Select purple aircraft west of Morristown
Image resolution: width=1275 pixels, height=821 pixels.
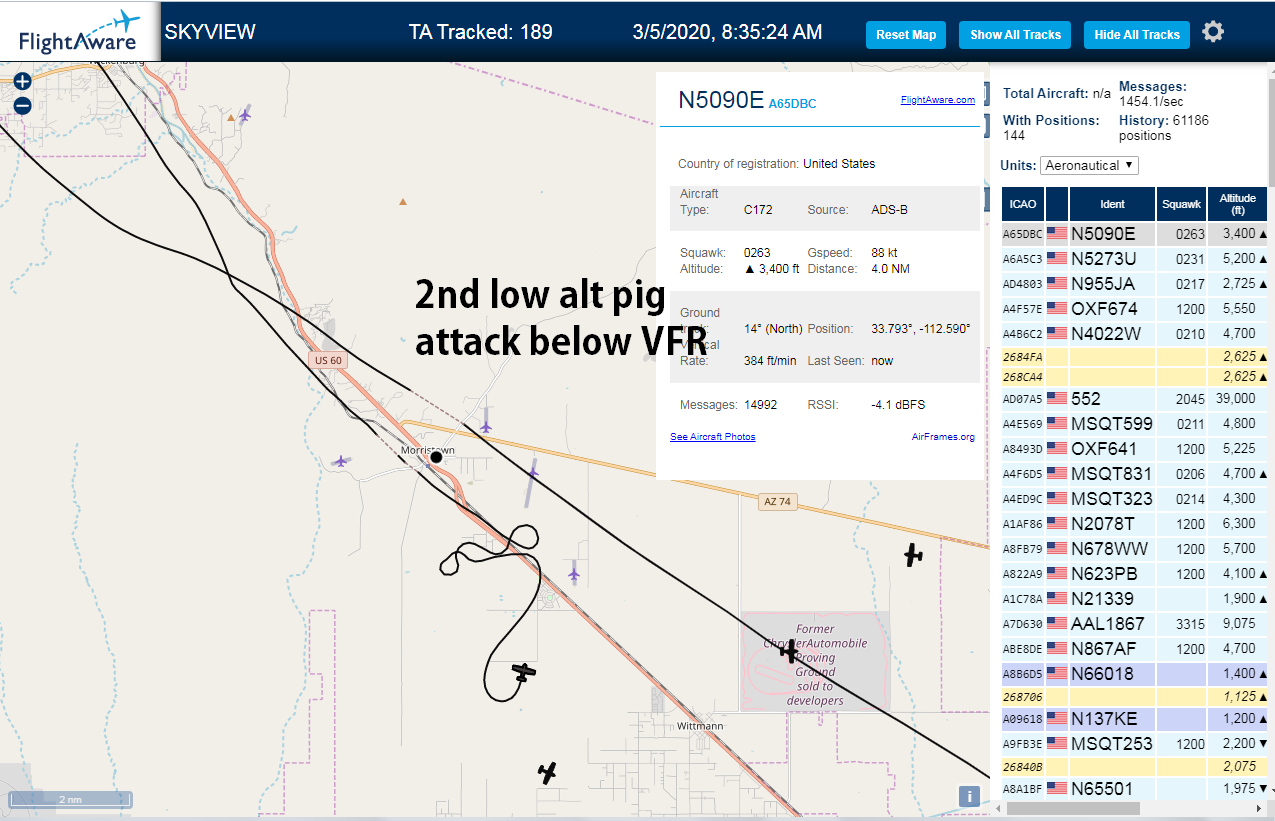pos(341,461)
